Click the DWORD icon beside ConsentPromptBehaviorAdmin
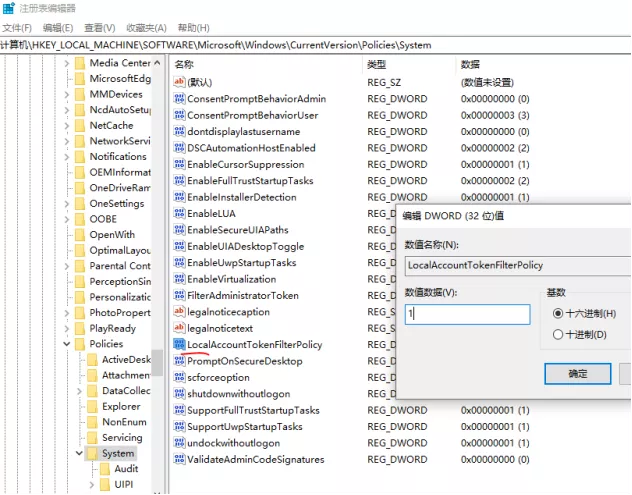Viewport: 632px width, 495px height. click(179, 99)
